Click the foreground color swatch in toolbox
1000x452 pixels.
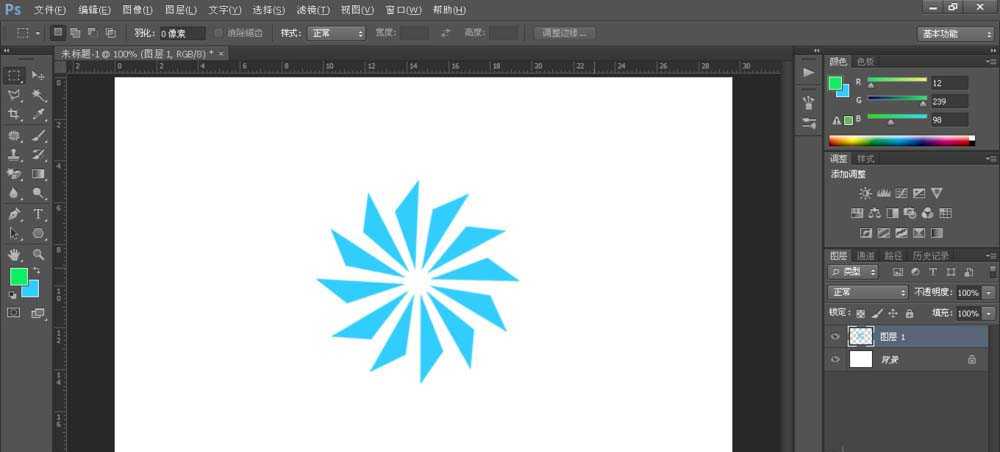coord(18,277)
